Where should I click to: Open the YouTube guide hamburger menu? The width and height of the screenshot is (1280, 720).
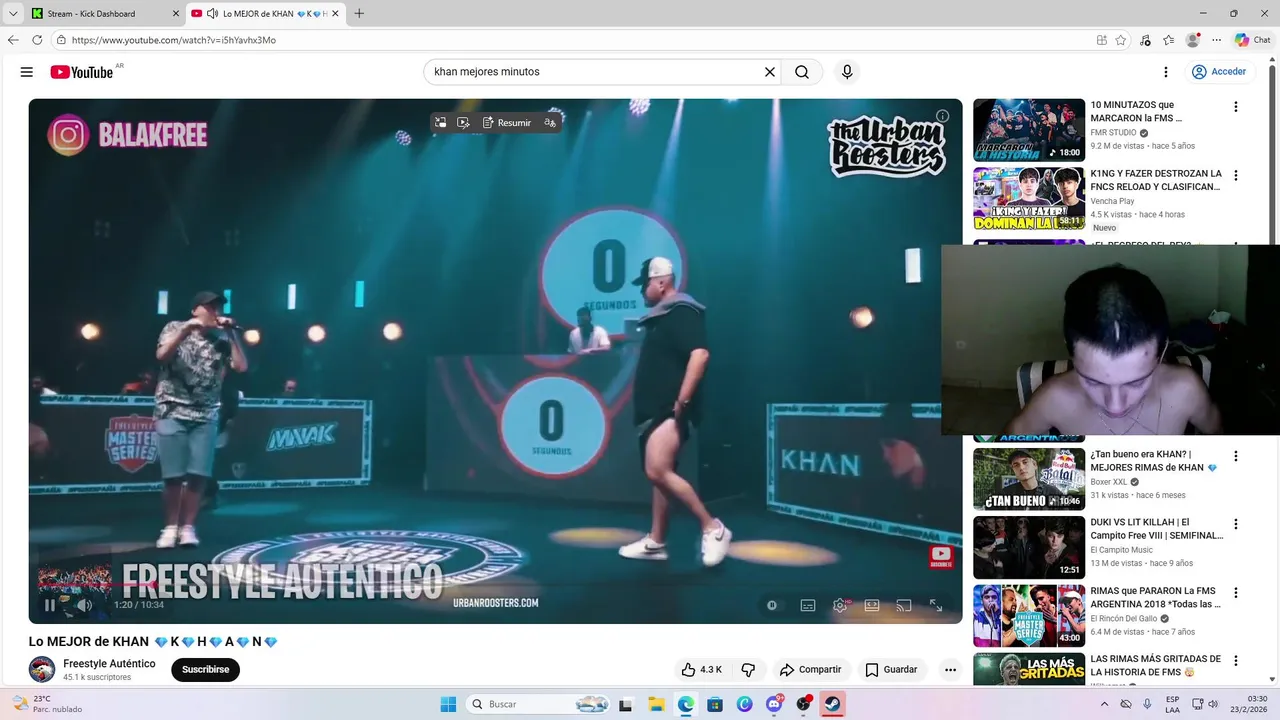pos(27,72)
